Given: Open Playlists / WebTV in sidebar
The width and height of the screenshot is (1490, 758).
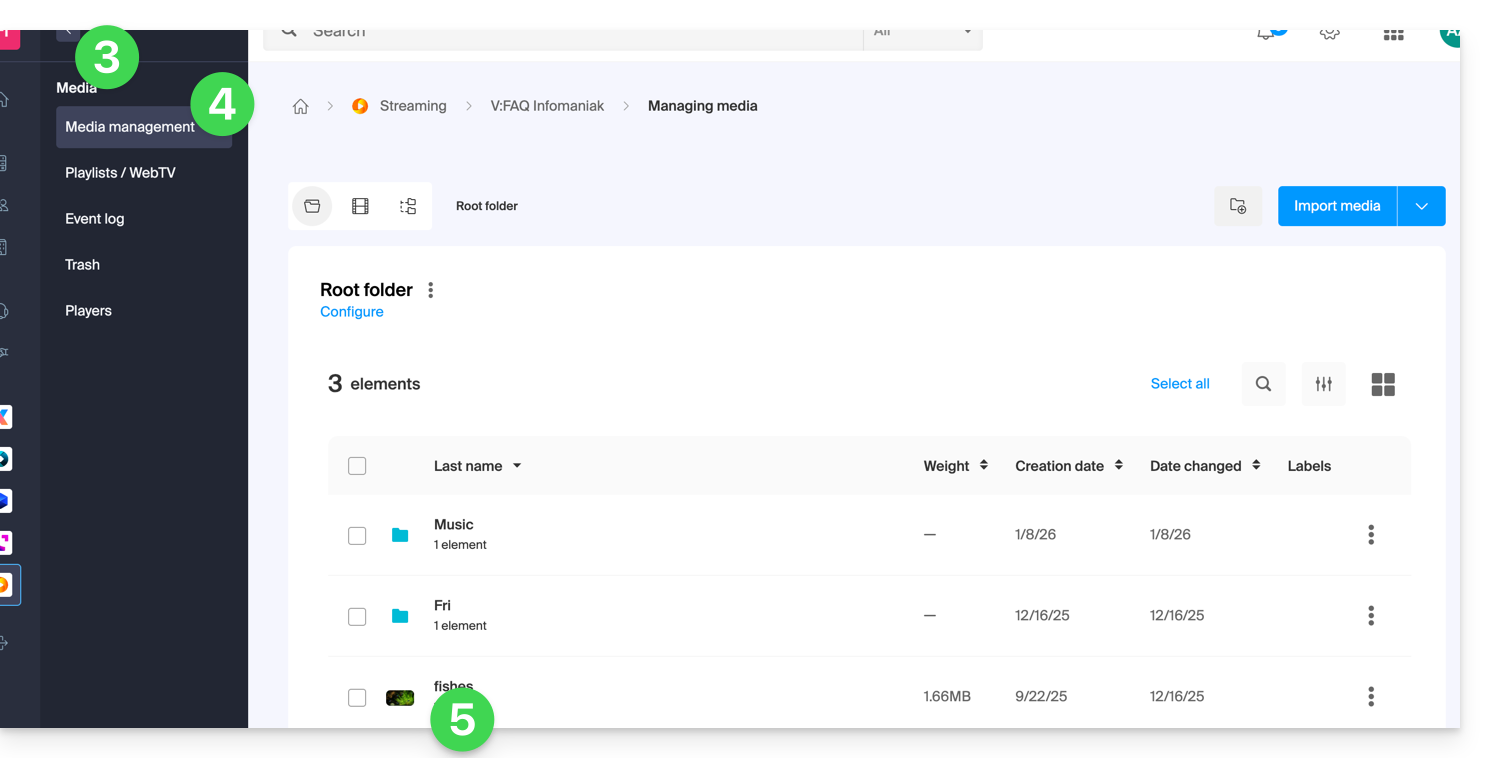Looking at the screenshot, I should click(120, 173).
